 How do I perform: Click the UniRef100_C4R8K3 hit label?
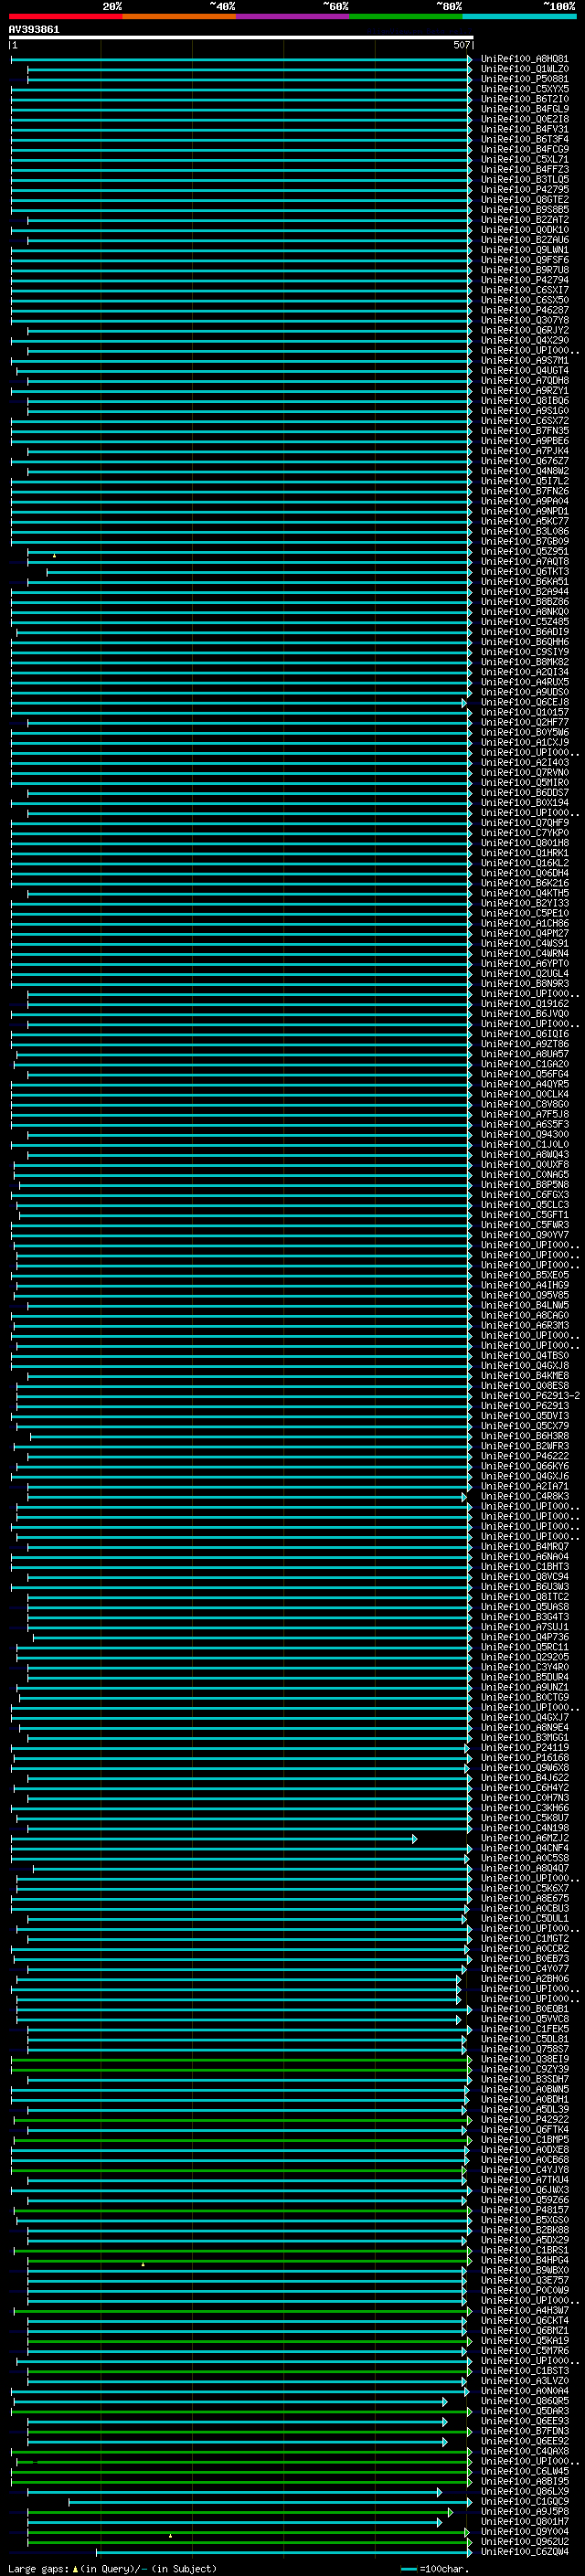[x=525, y=1496]
